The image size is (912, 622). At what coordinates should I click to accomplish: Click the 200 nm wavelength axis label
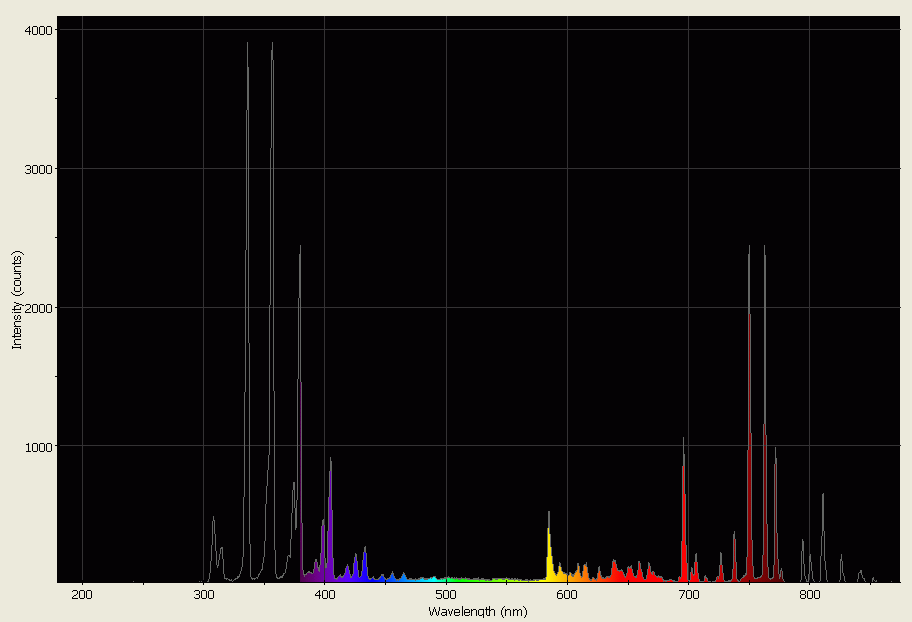pyautogui.click(x=83, y=594)
